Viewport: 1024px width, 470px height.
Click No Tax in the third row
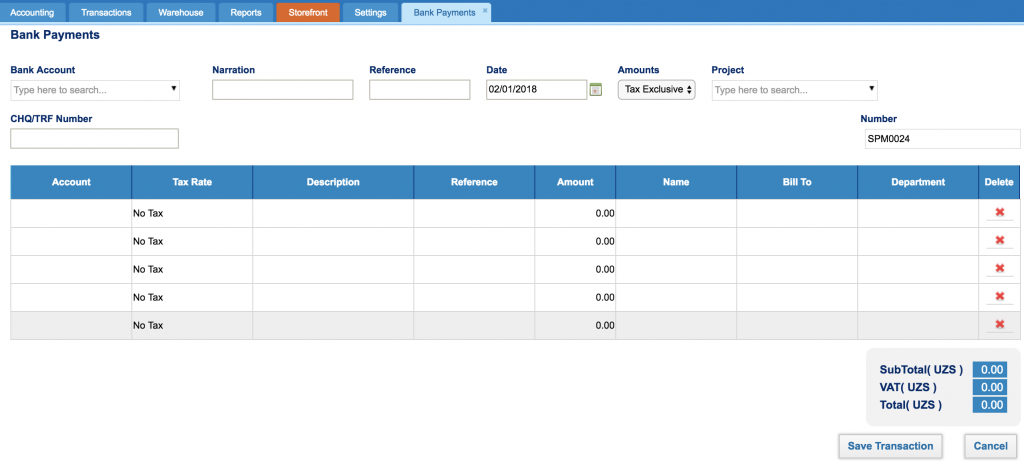point(148,269)
